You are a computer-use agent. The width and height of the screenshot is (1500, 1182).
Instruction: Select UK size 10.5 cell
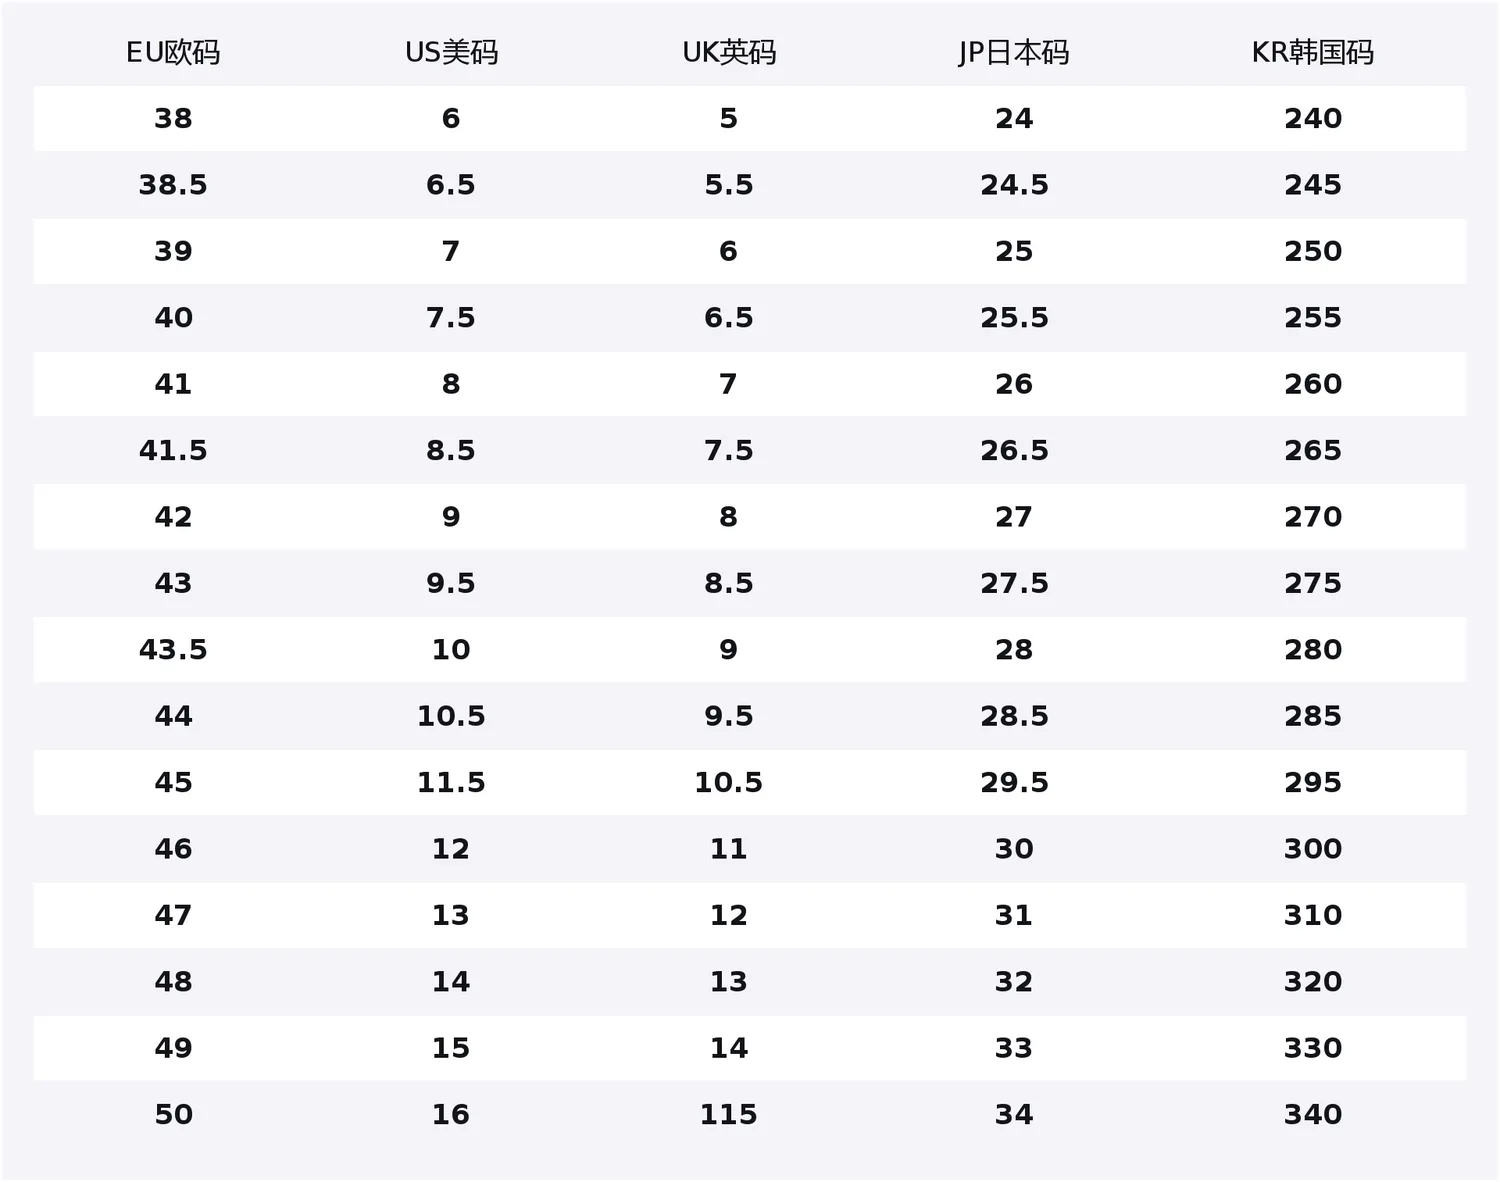pyautogui.click(x=729, y=782)
